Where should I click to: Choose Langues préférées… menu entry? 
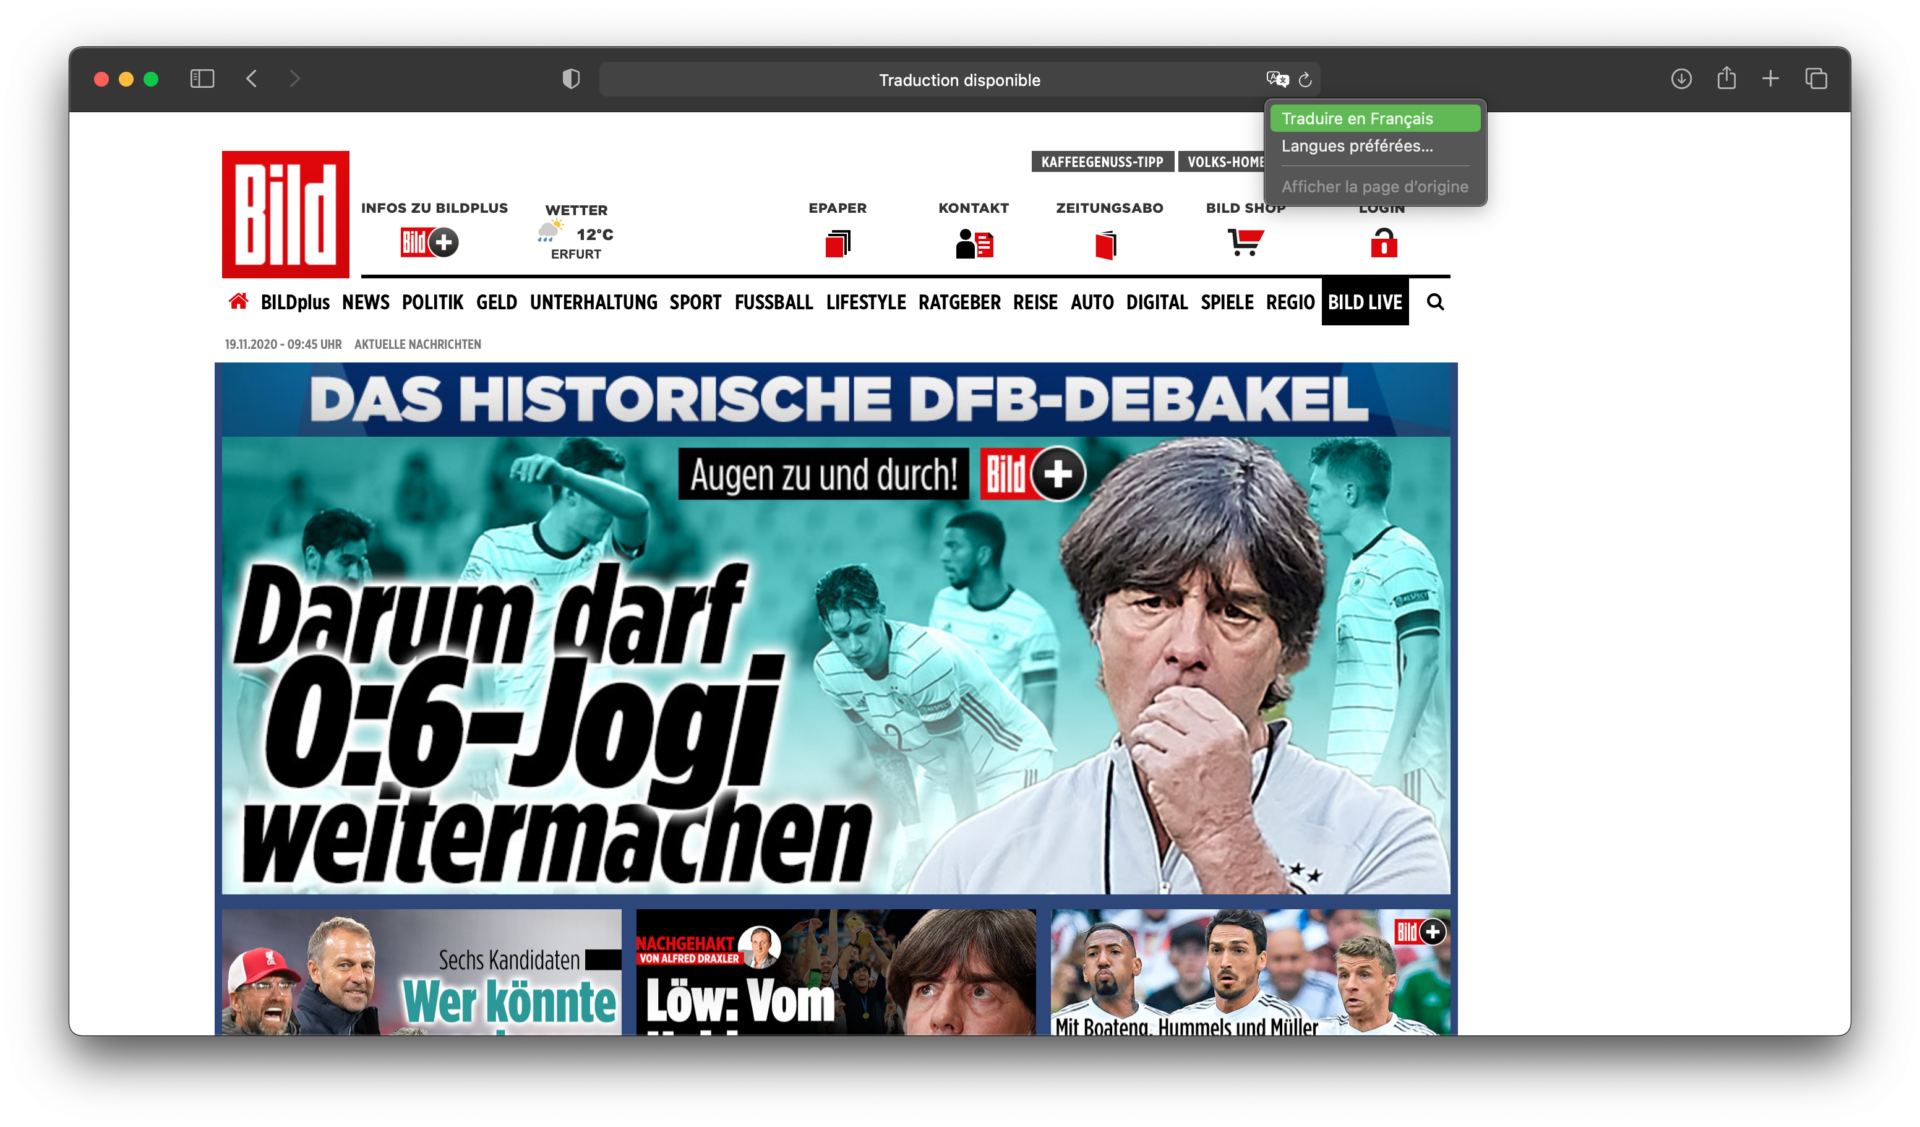tap(1375, 146)
